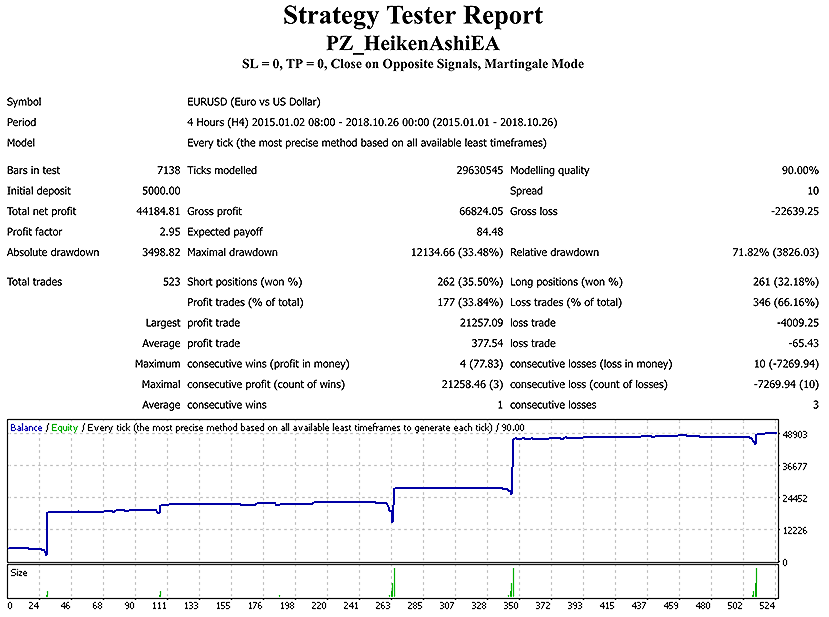Click consecutive losses value 10 (-7269.94)
Viewport: 829px width, 617px height.
point(786,364)
